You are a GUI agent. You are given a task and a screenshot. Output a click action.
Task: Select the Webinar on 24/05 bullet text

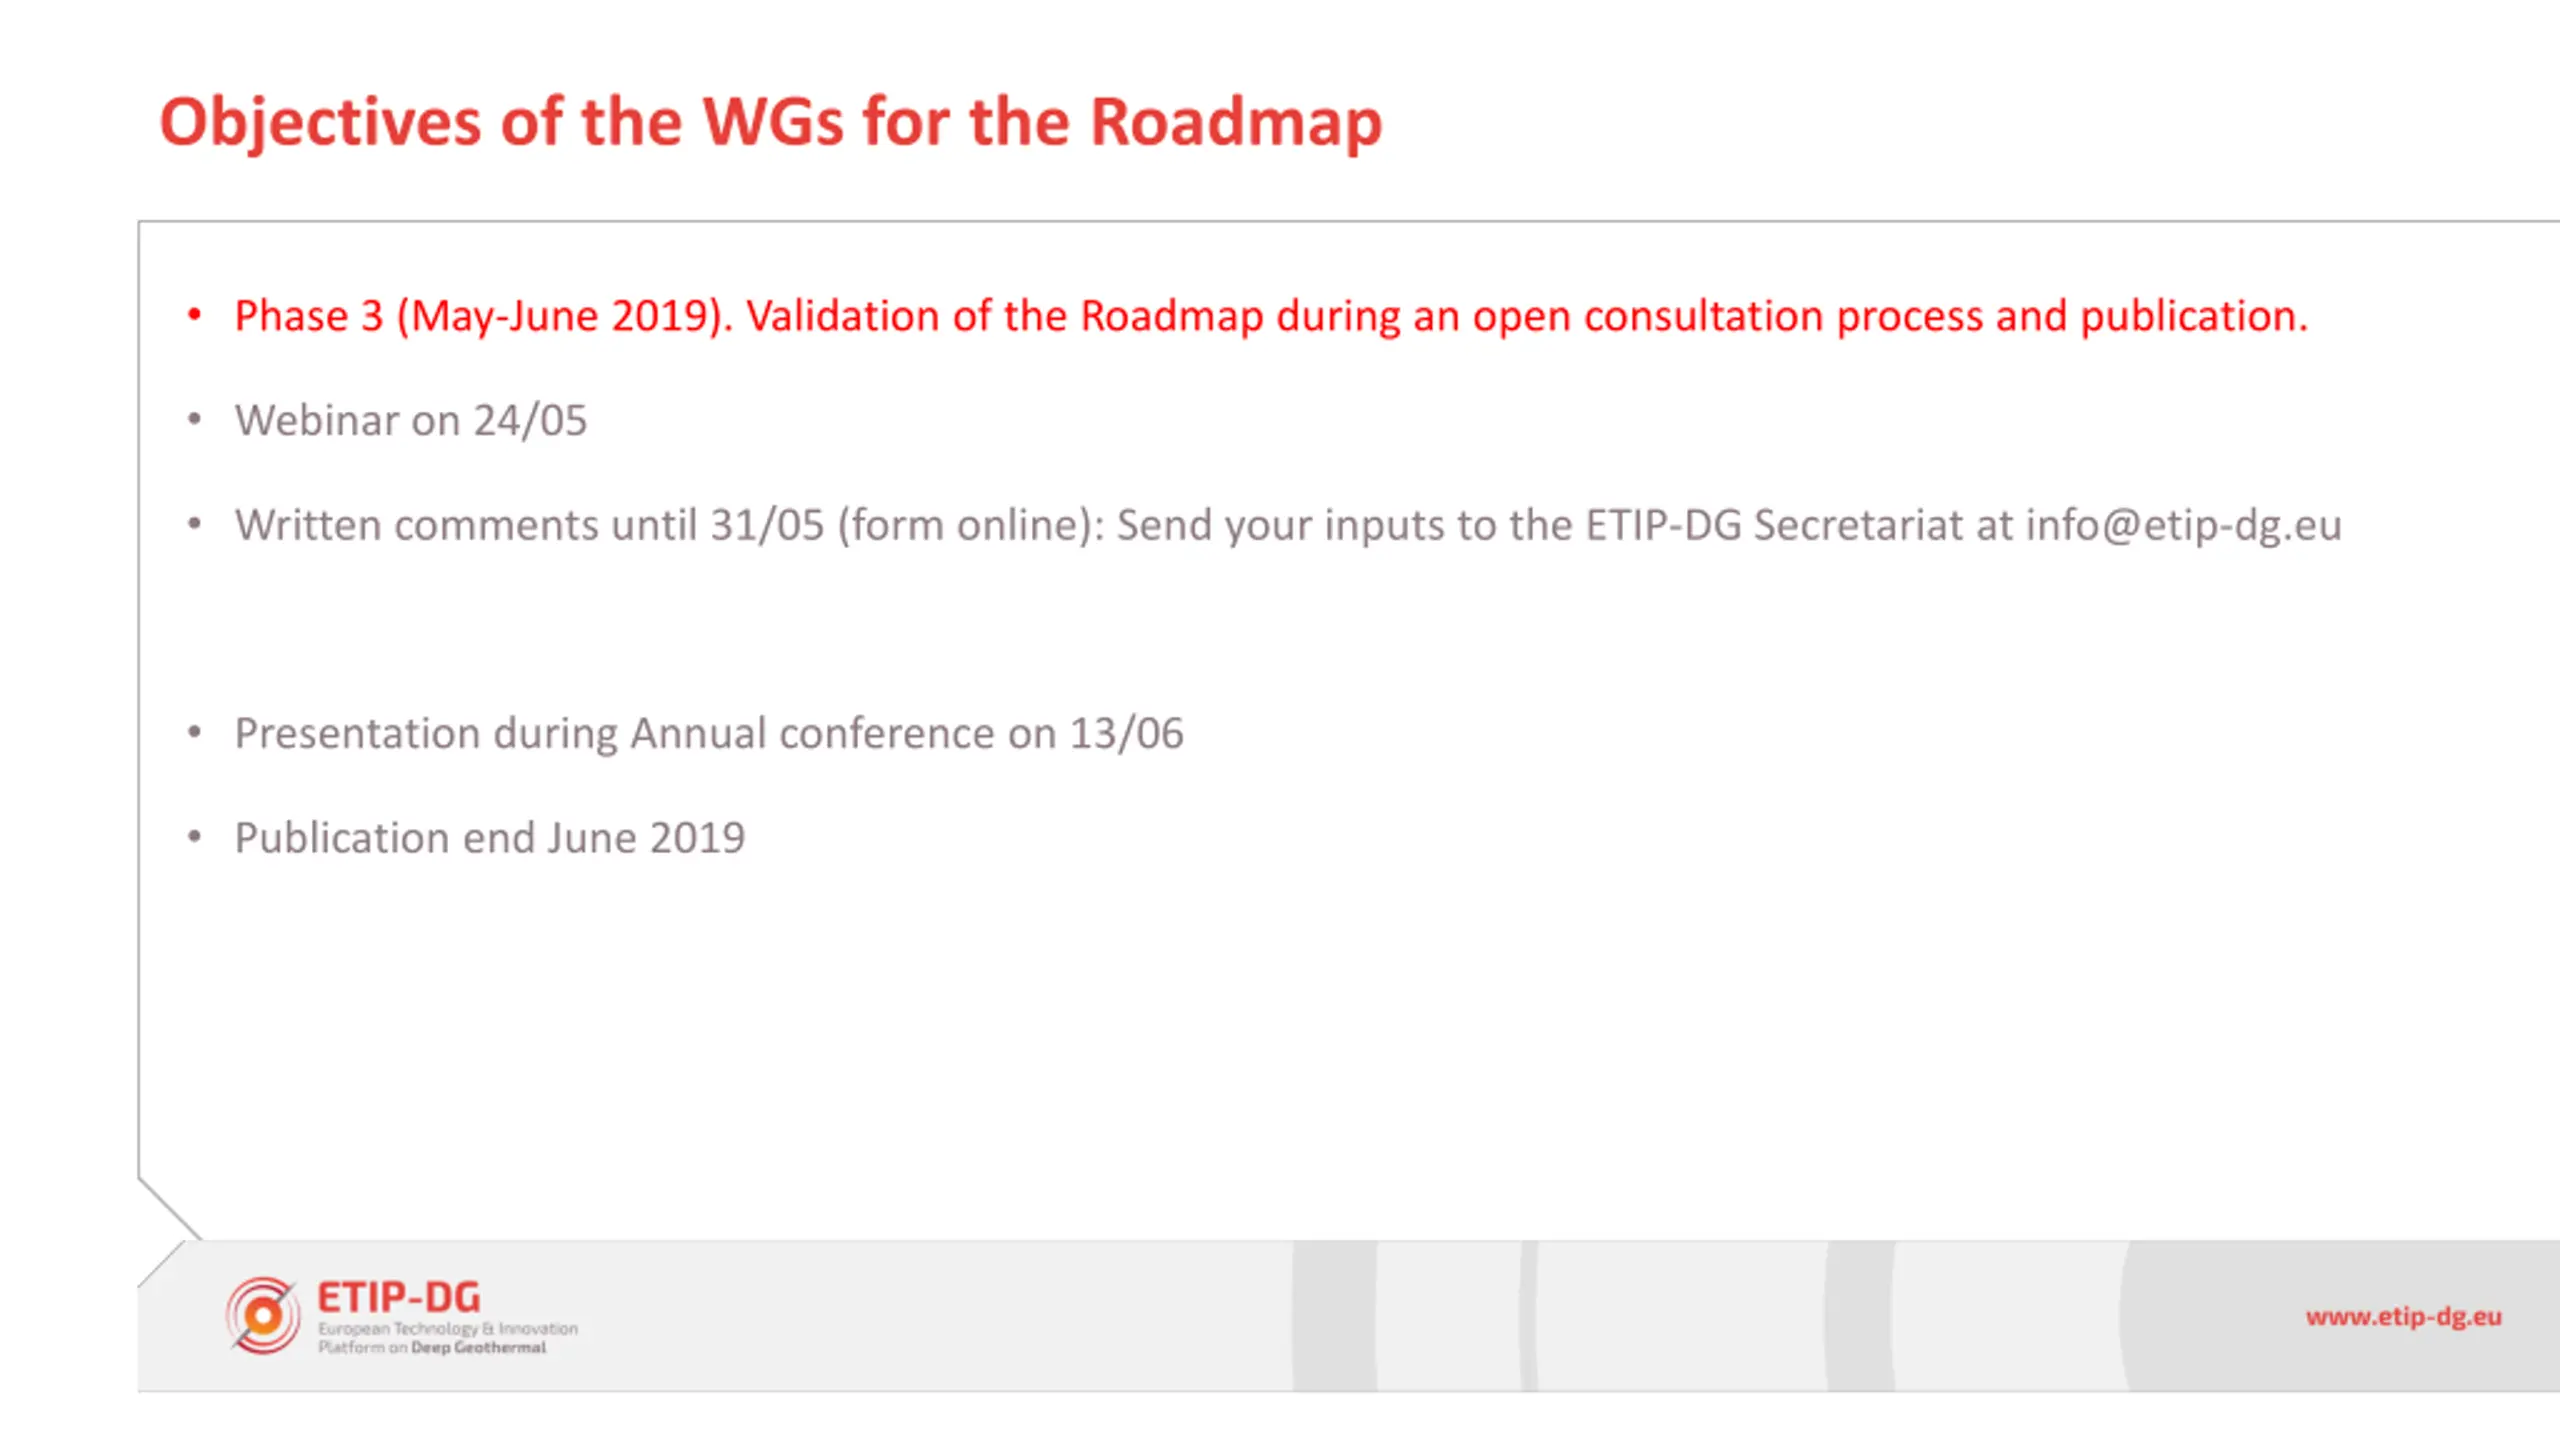(x=410, y=420)
